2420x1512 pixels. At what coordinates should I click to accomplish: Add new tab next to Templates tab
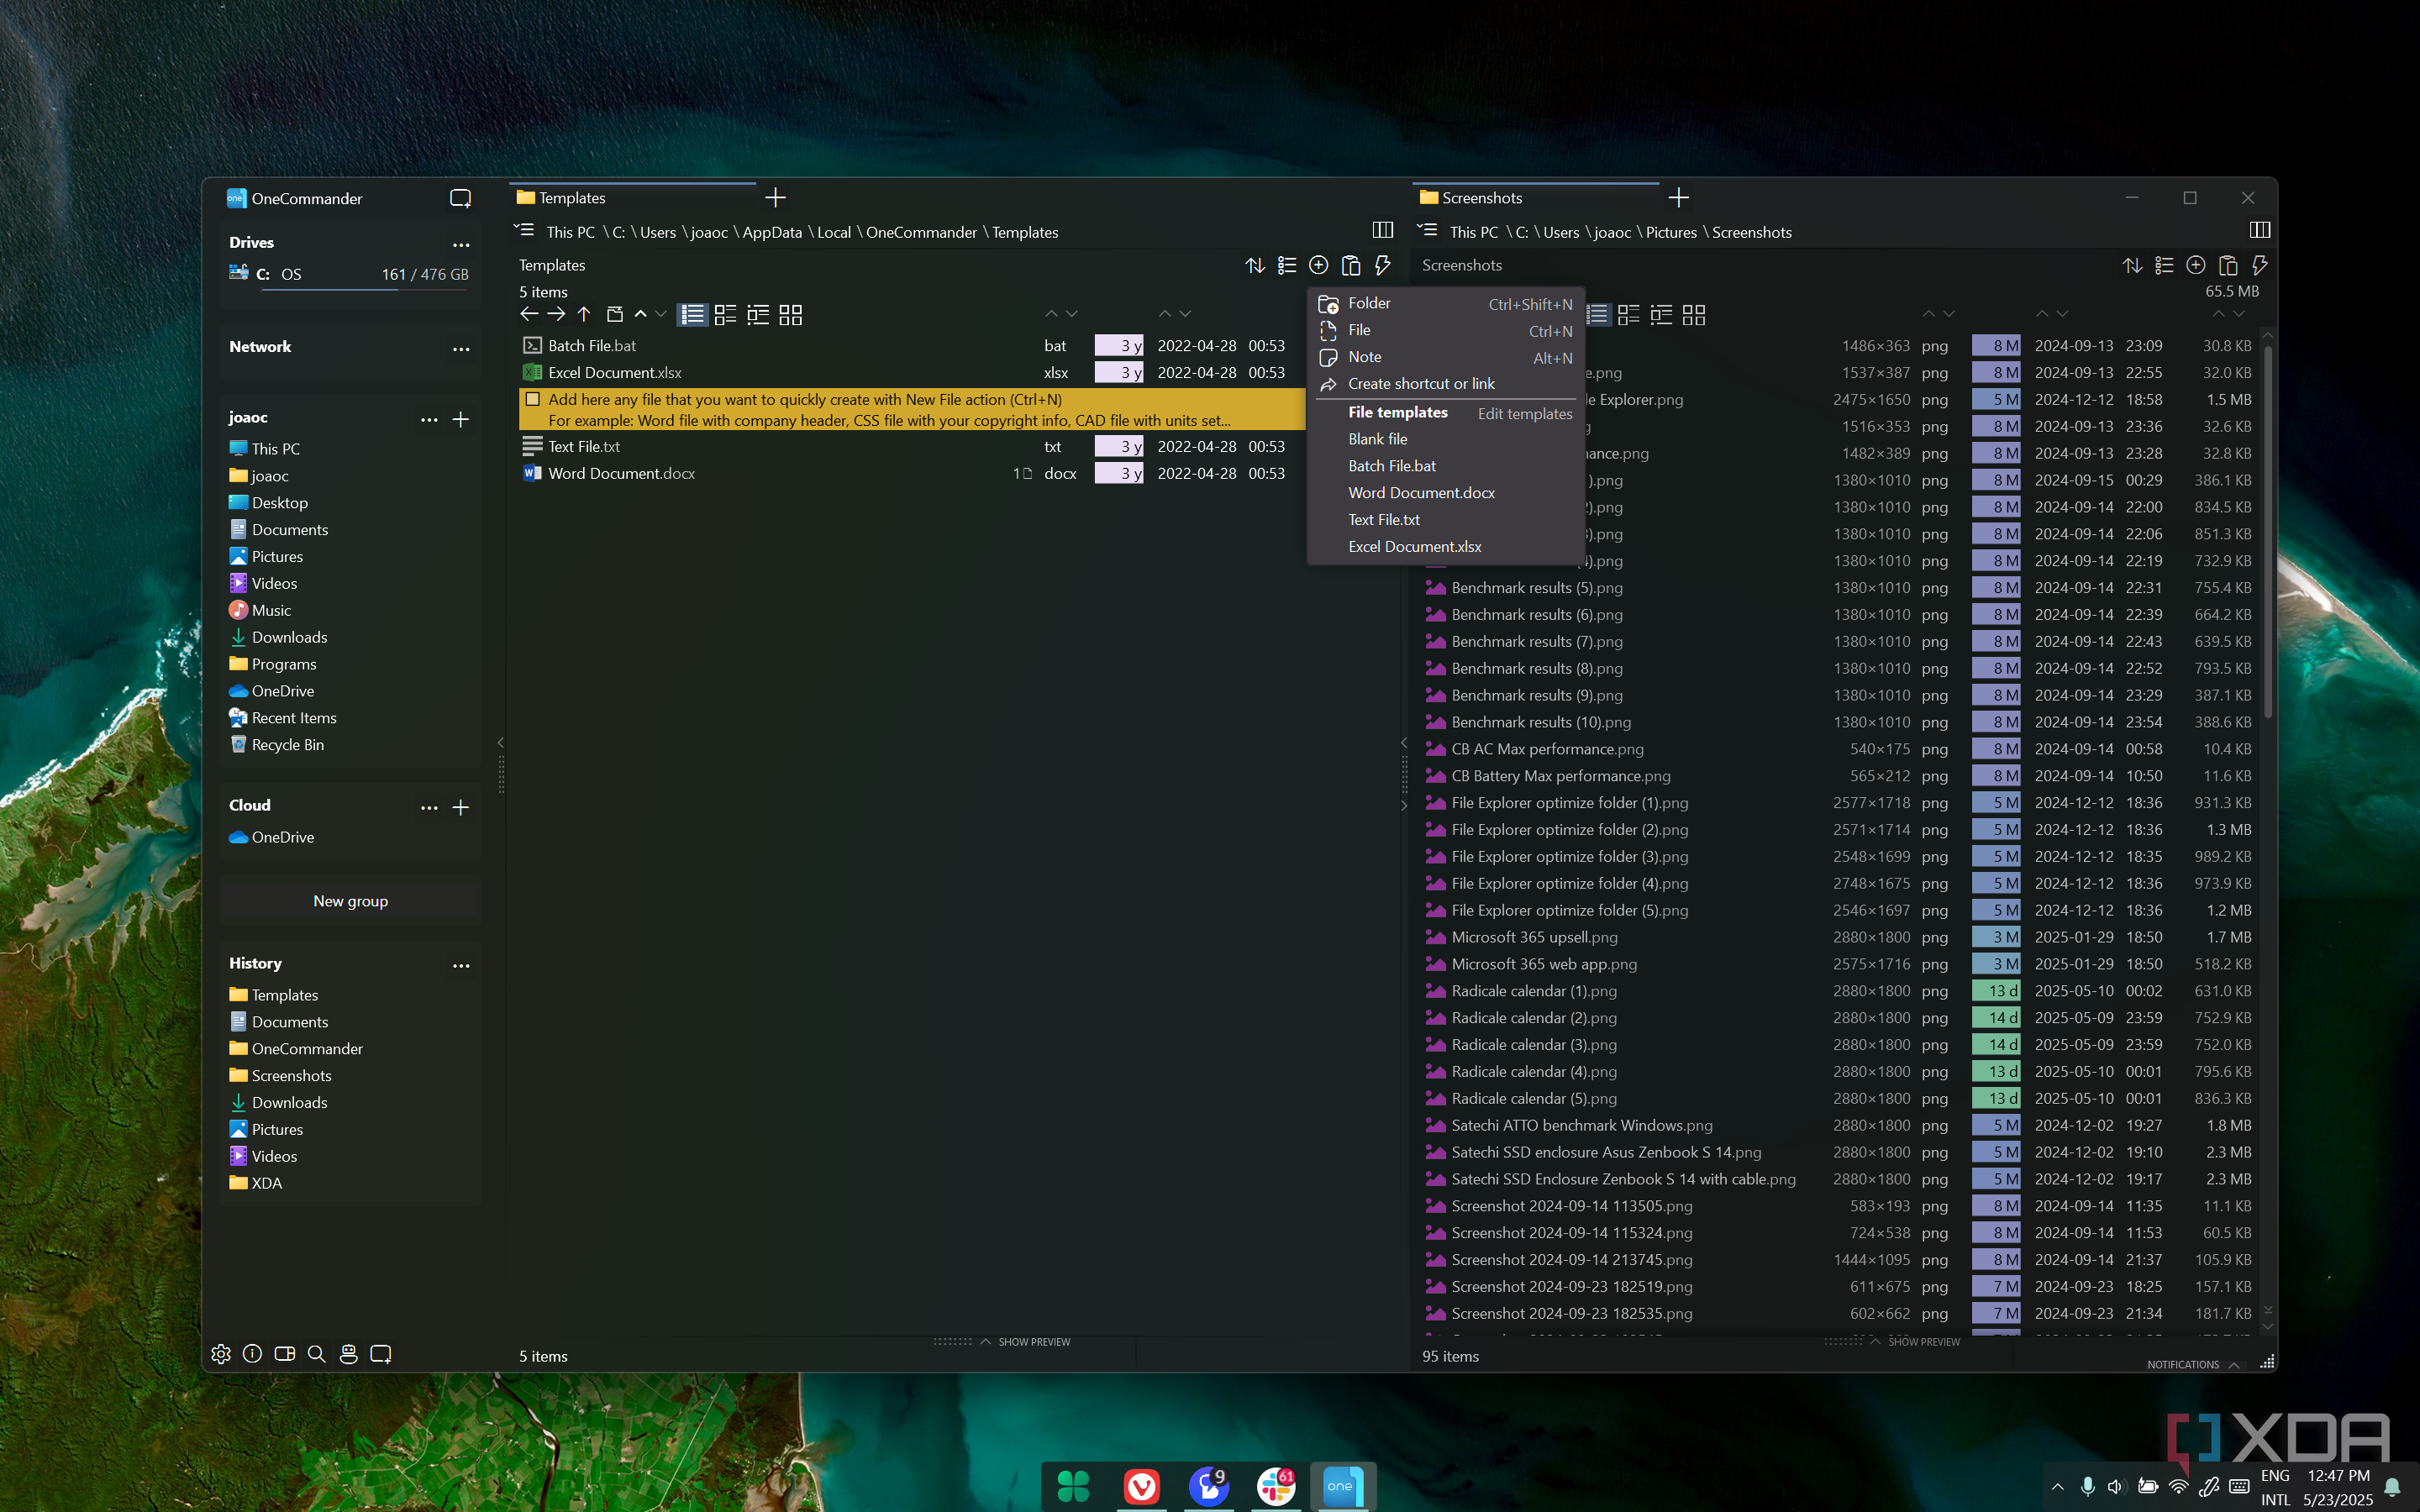point(775,198)
